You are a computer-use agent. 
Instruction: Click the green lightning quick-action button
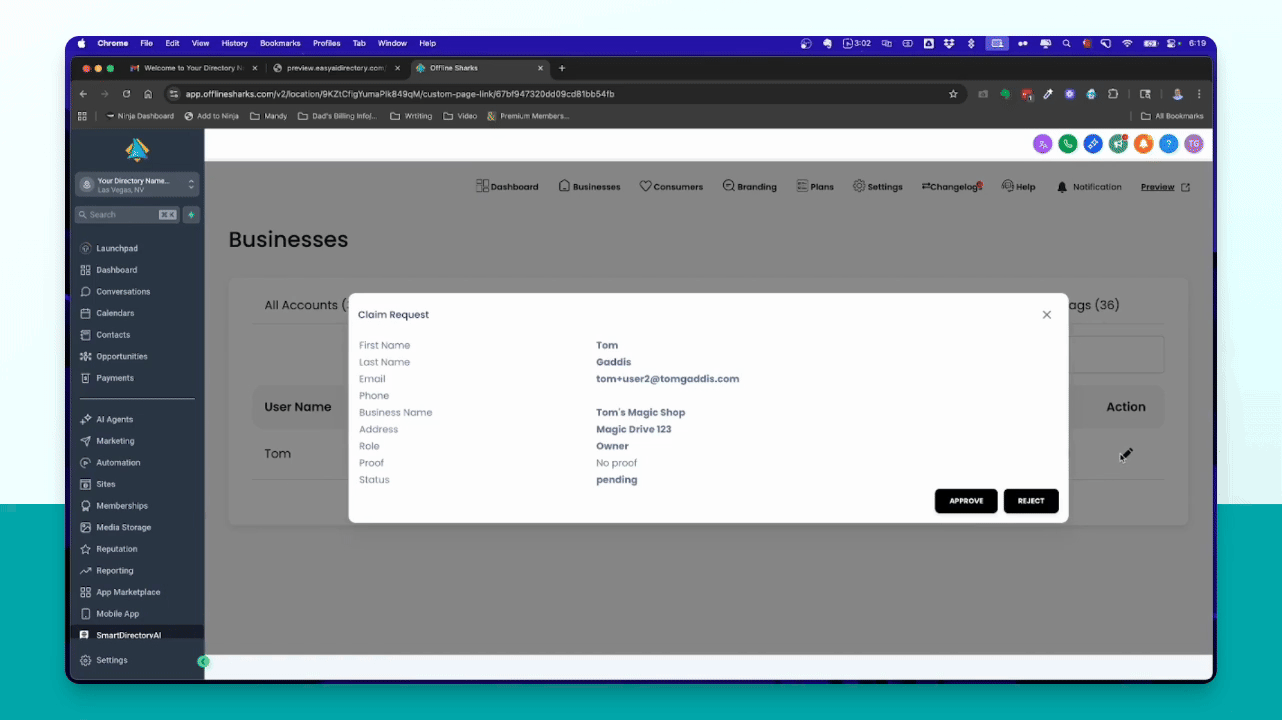(191, 215)
